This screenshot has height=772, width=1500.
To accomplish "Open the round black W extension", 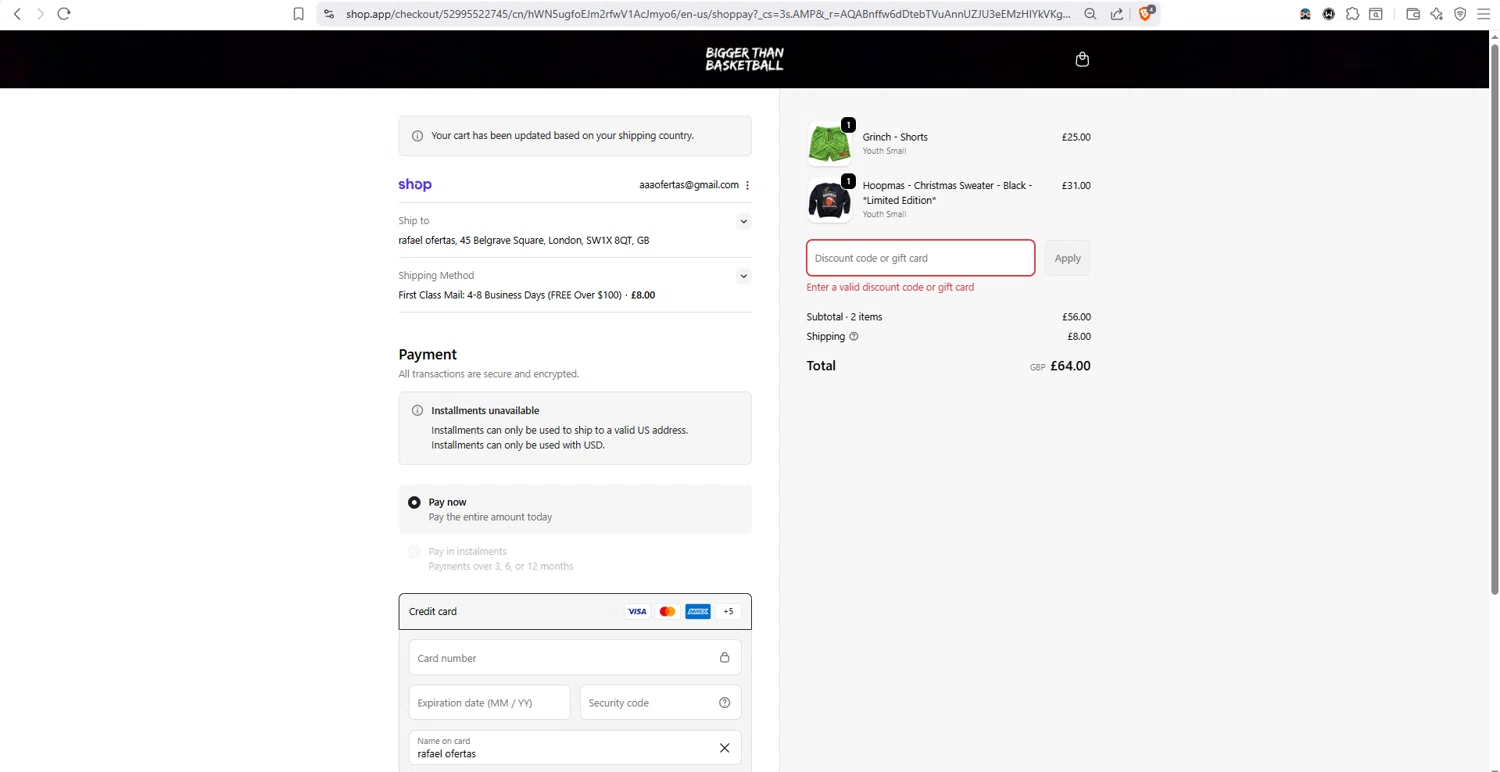I will point(1329,14).
